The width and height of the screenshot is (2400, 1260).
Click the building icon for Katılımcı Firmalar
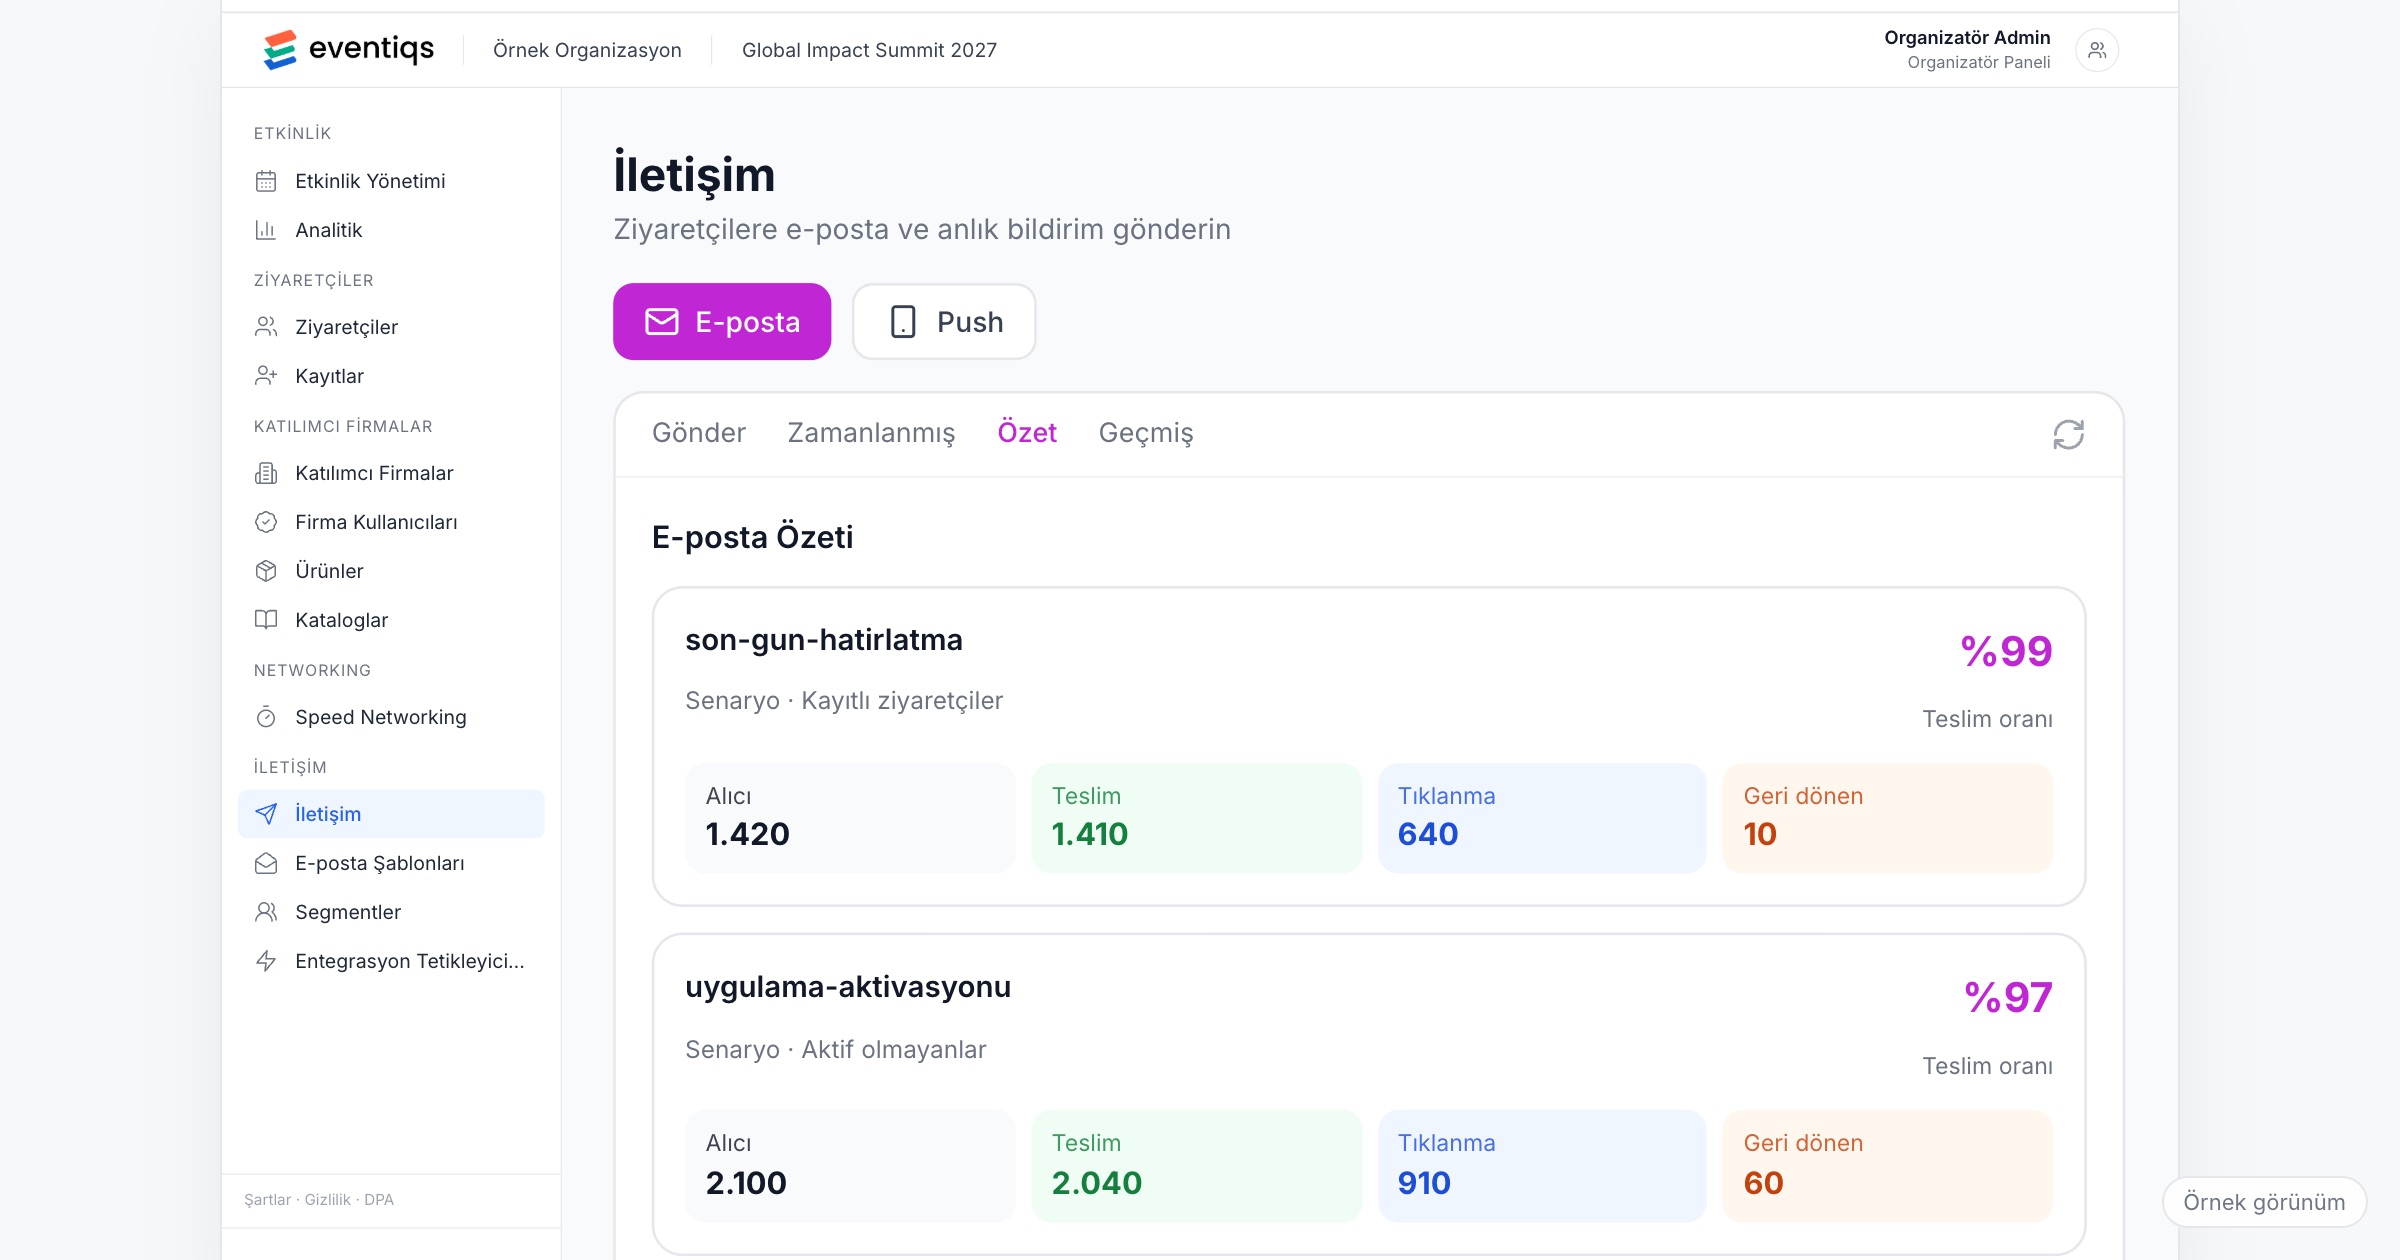[266, 473]
